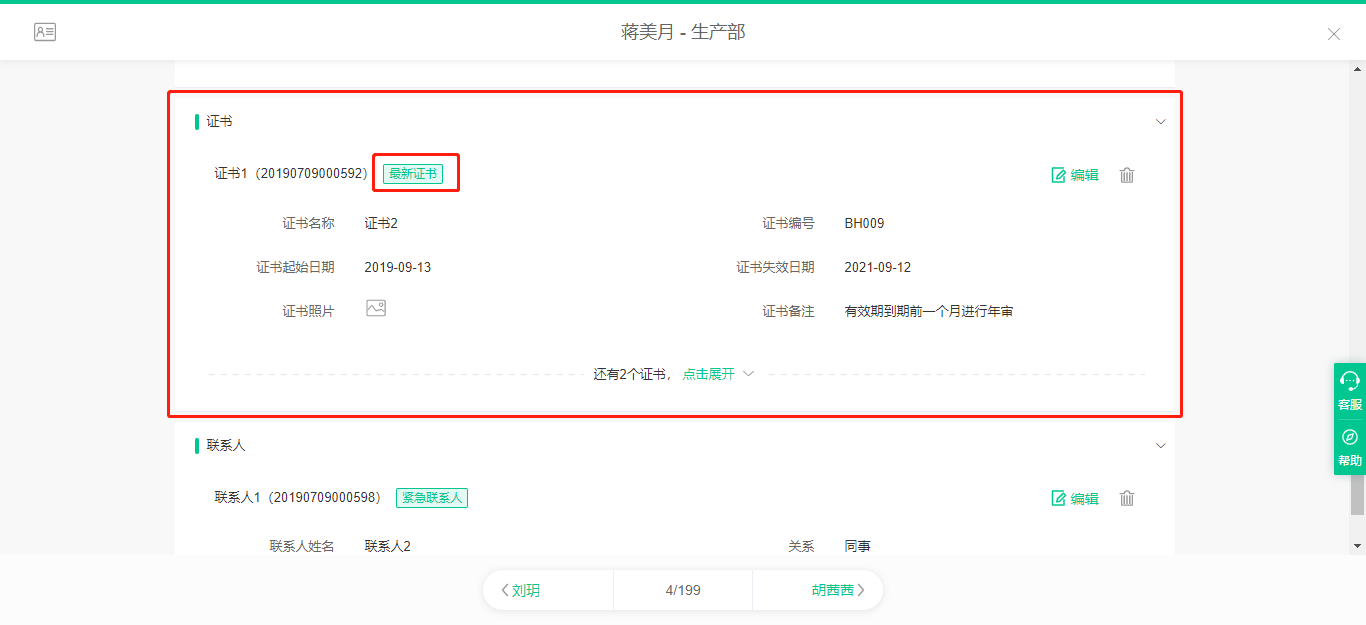Click 编辑 for 证书1
Viewport: 1366px width, 625px height.
[x=1075, y=175]
